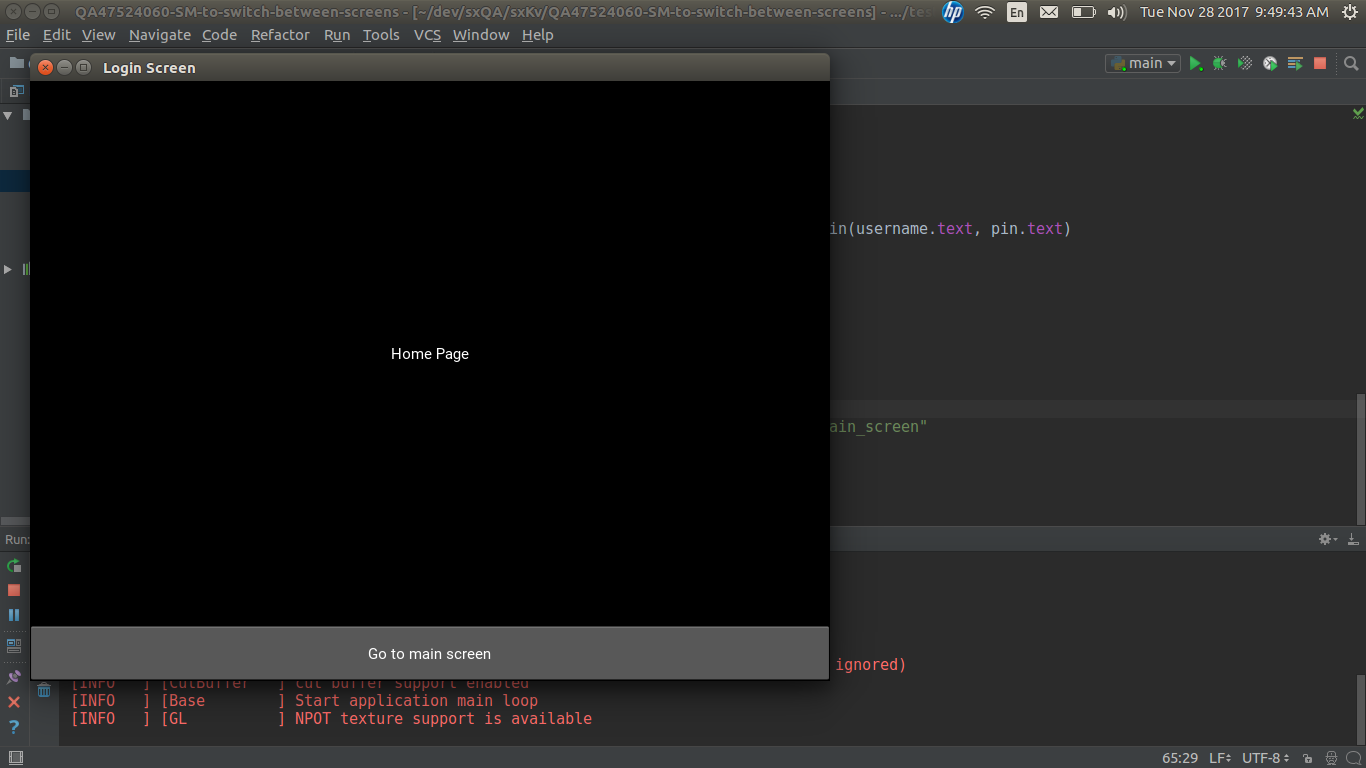Expand the collapsed tree node with arrow
Viewport: 1366px width, 768px height.
[x=8, y=269]
